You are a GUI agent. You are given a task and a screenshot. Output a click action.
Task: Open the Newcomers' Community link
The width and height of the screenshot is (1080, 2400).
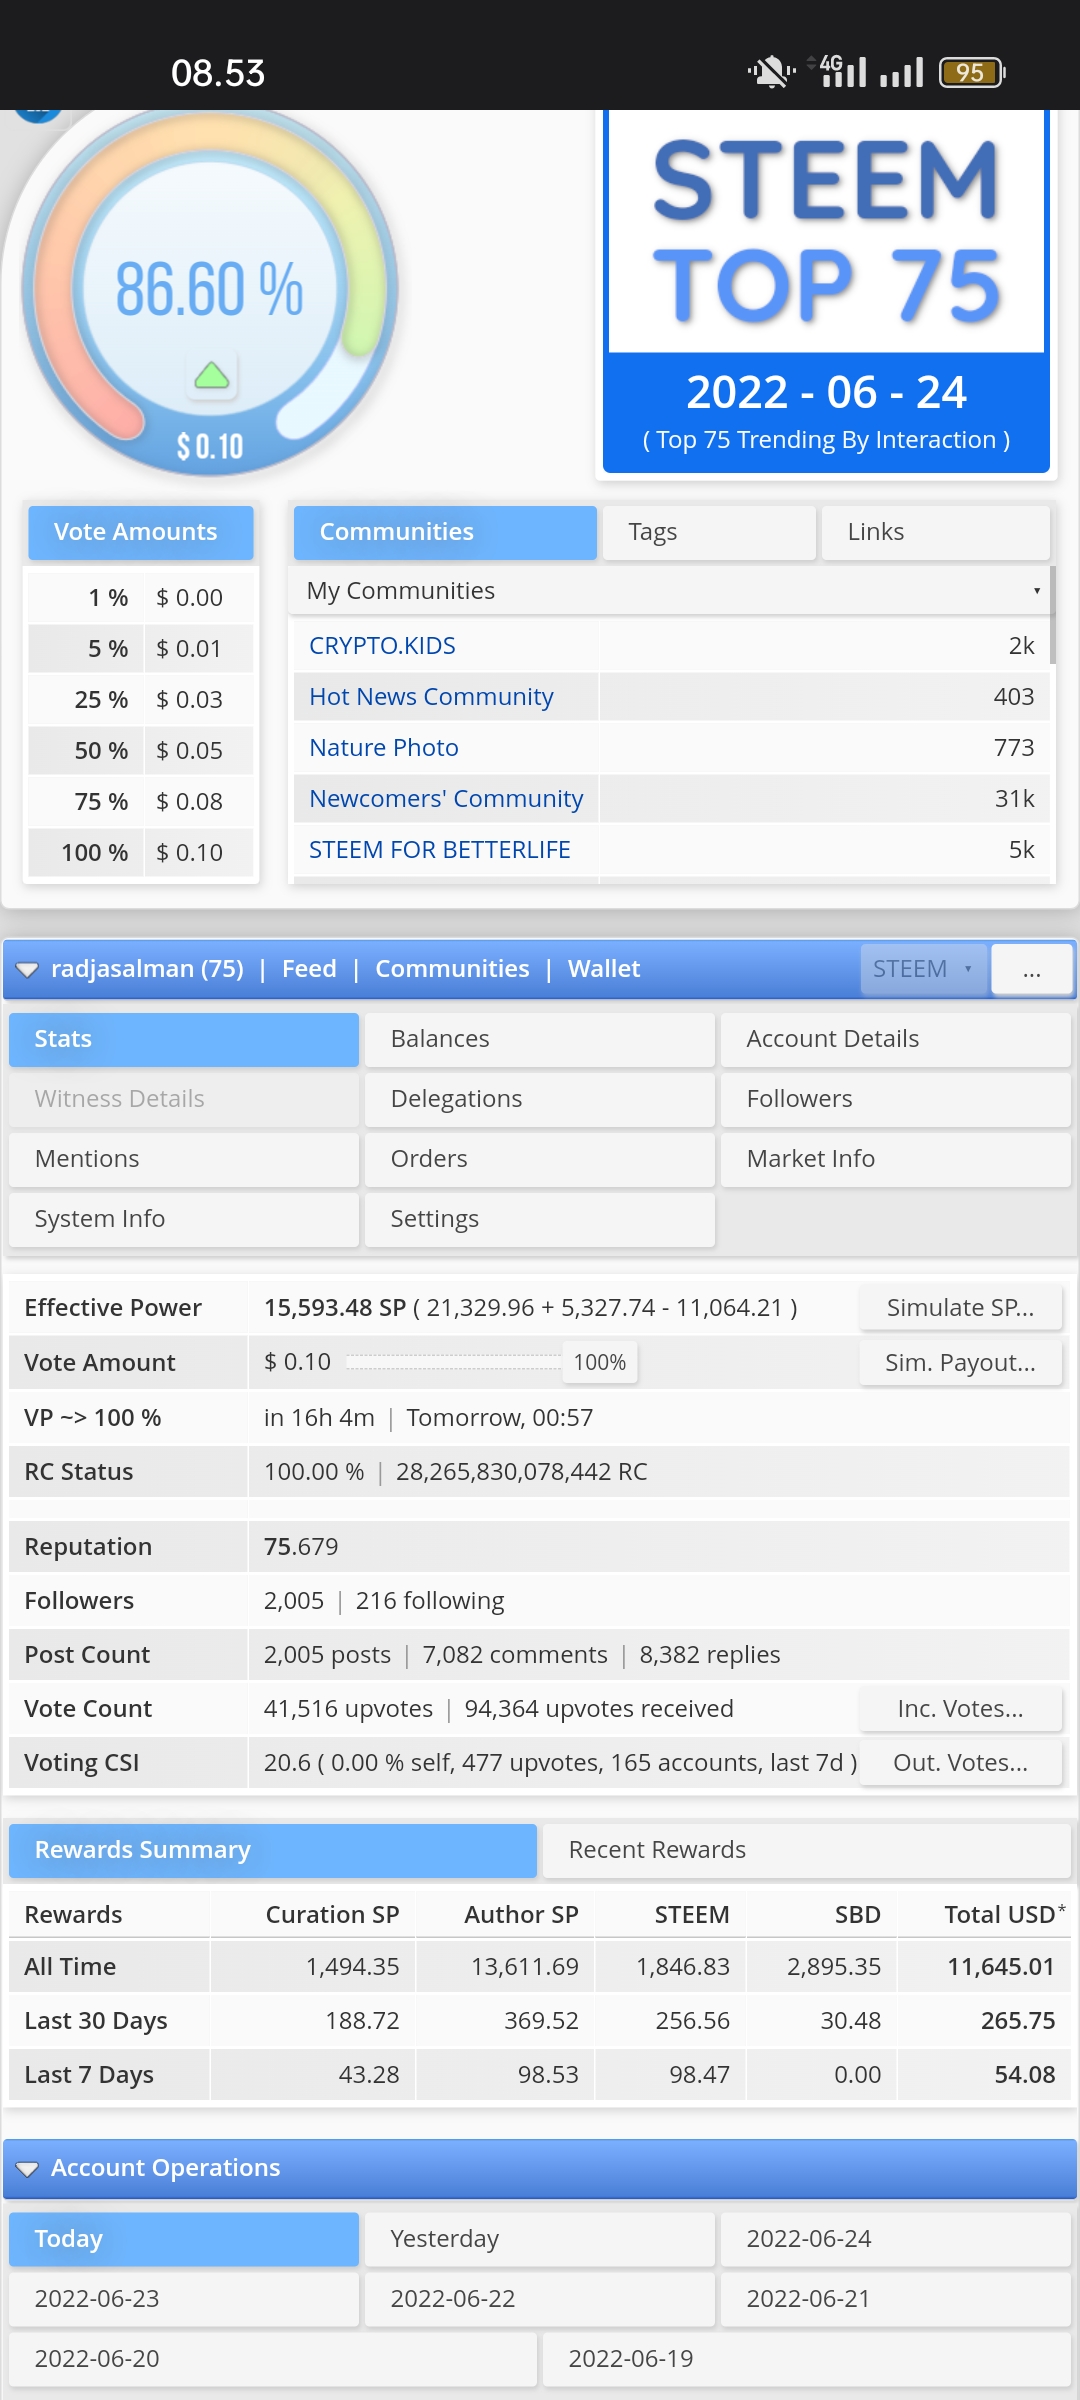click(x=446, y=799)
